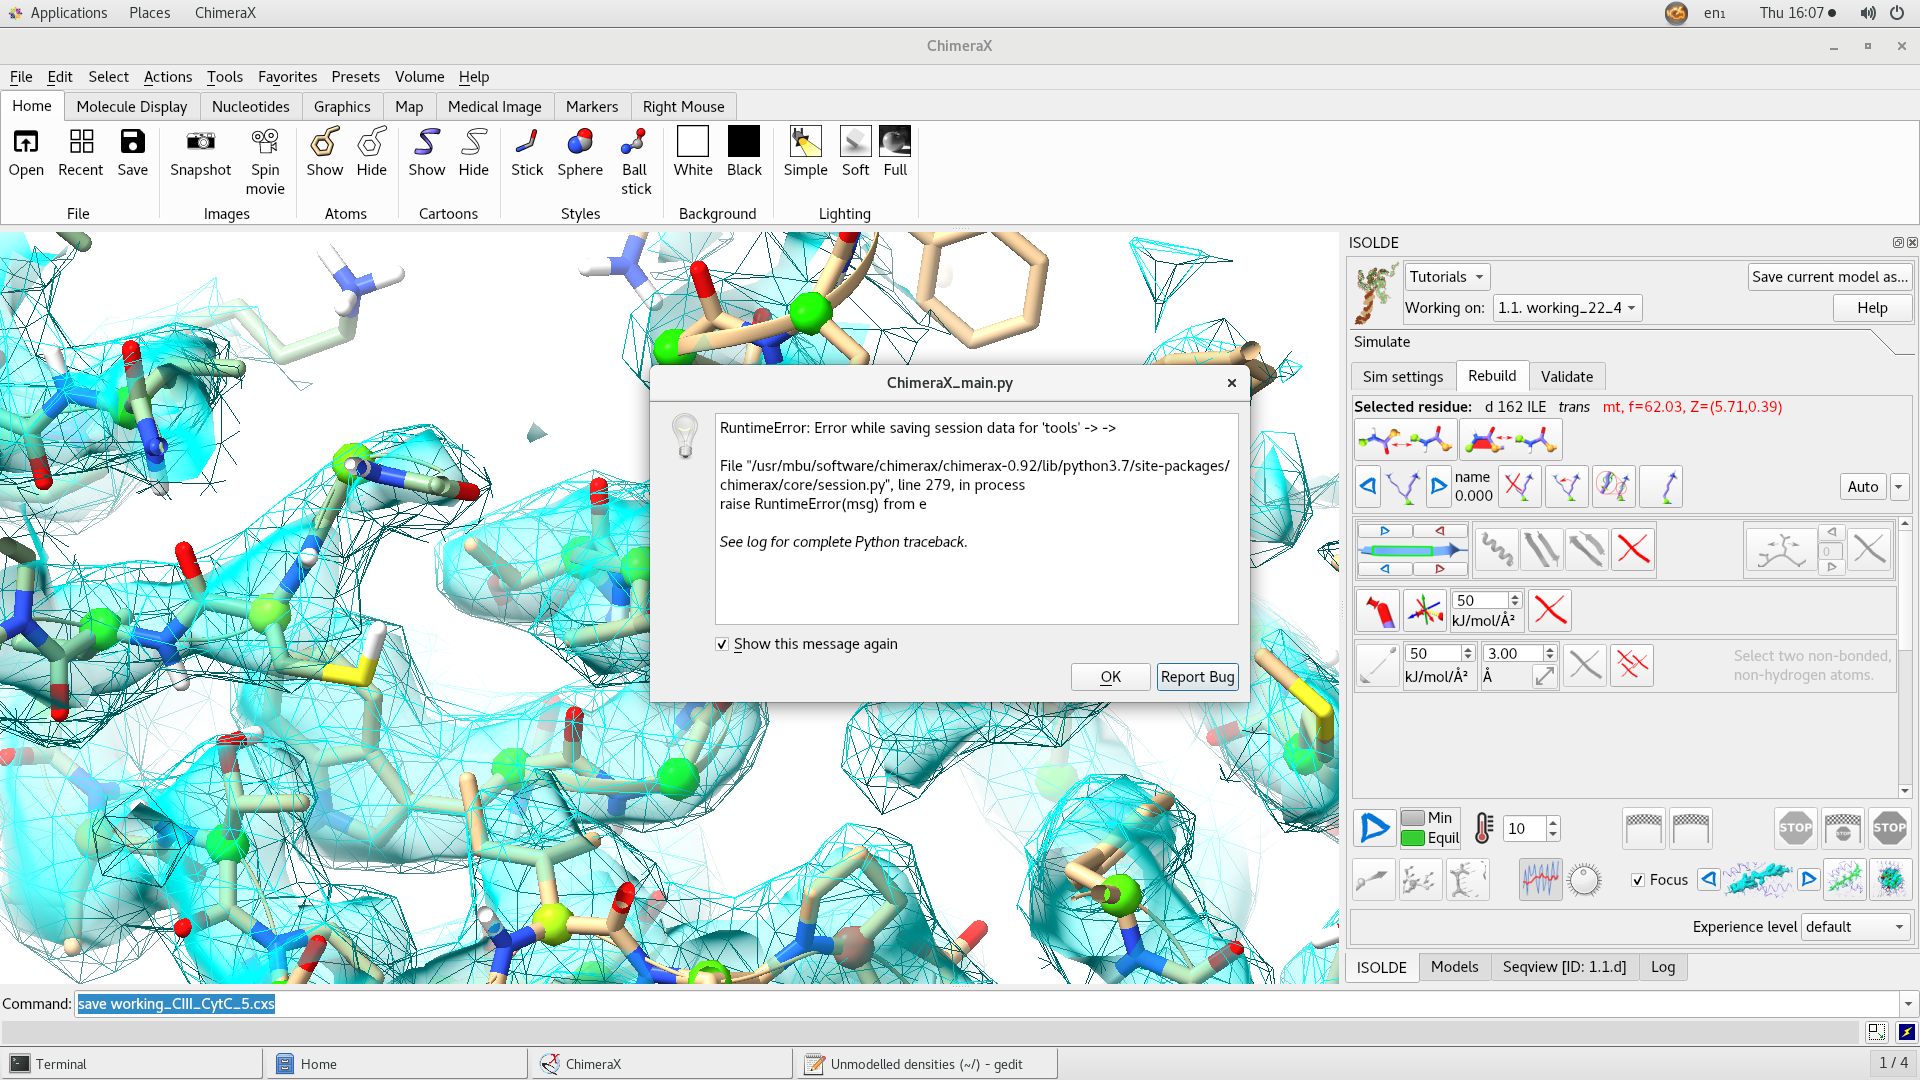Click the temperature thermometer icon
This screenshot has height=1080, width=1920.
1484,828
